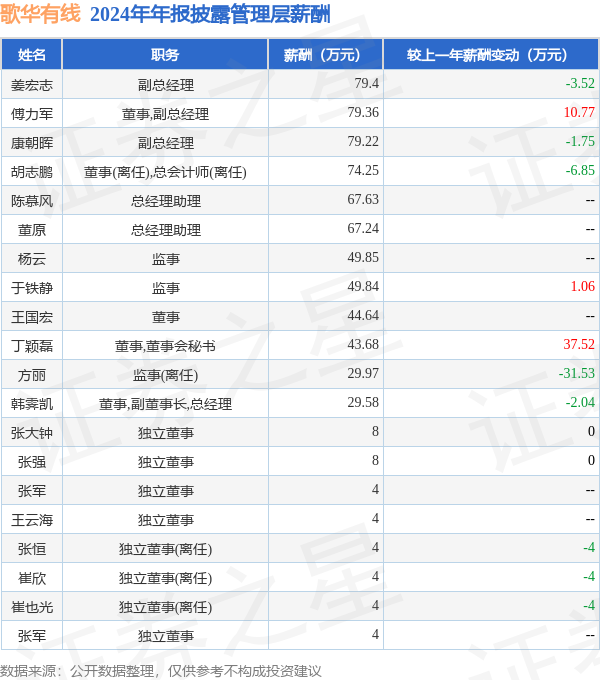The image size is (600, 680).
Task: Click salary value 74.25
Action: point(363,170)
